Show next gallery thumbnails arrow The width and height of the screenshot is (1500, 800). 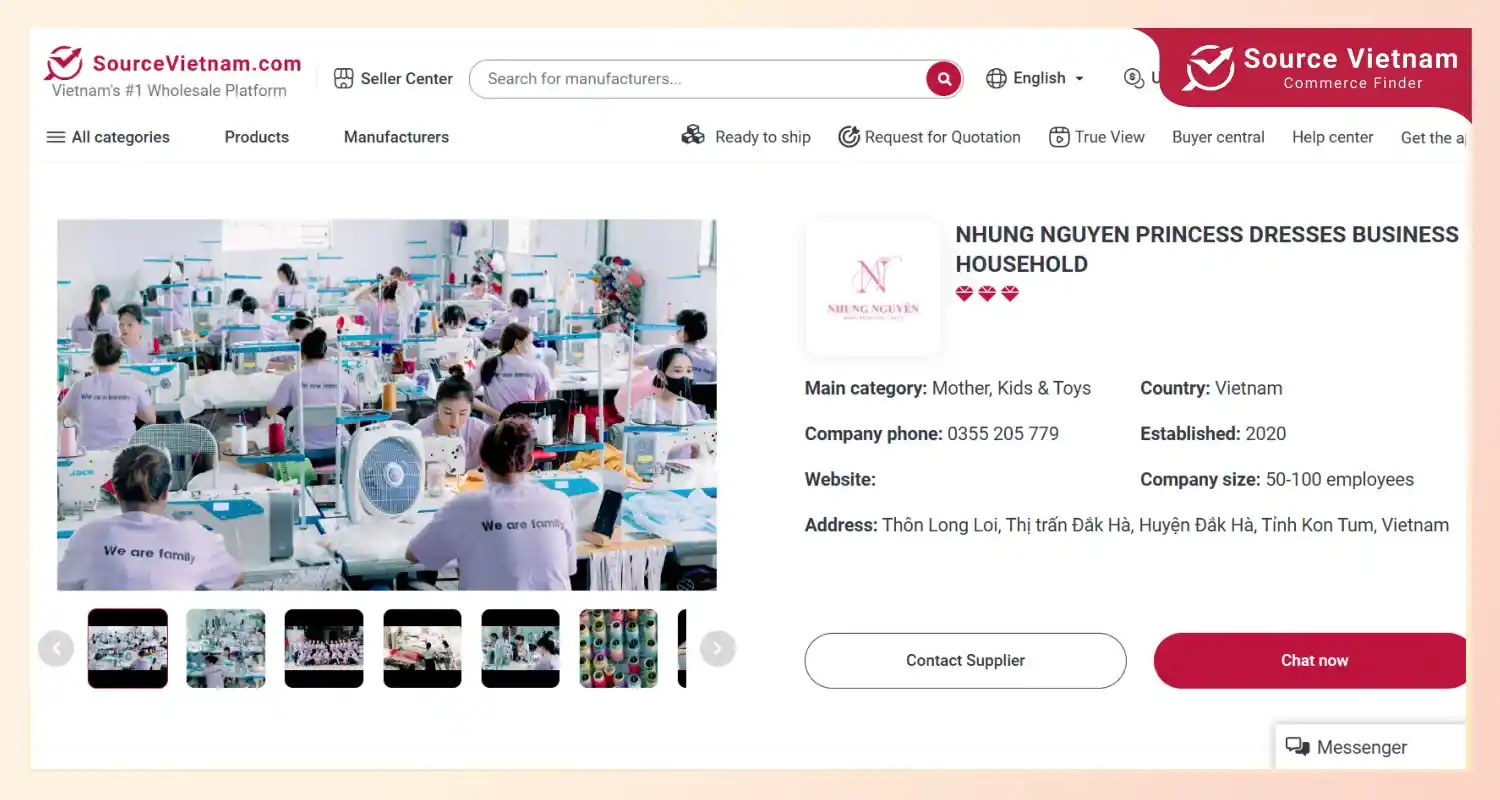717,649
